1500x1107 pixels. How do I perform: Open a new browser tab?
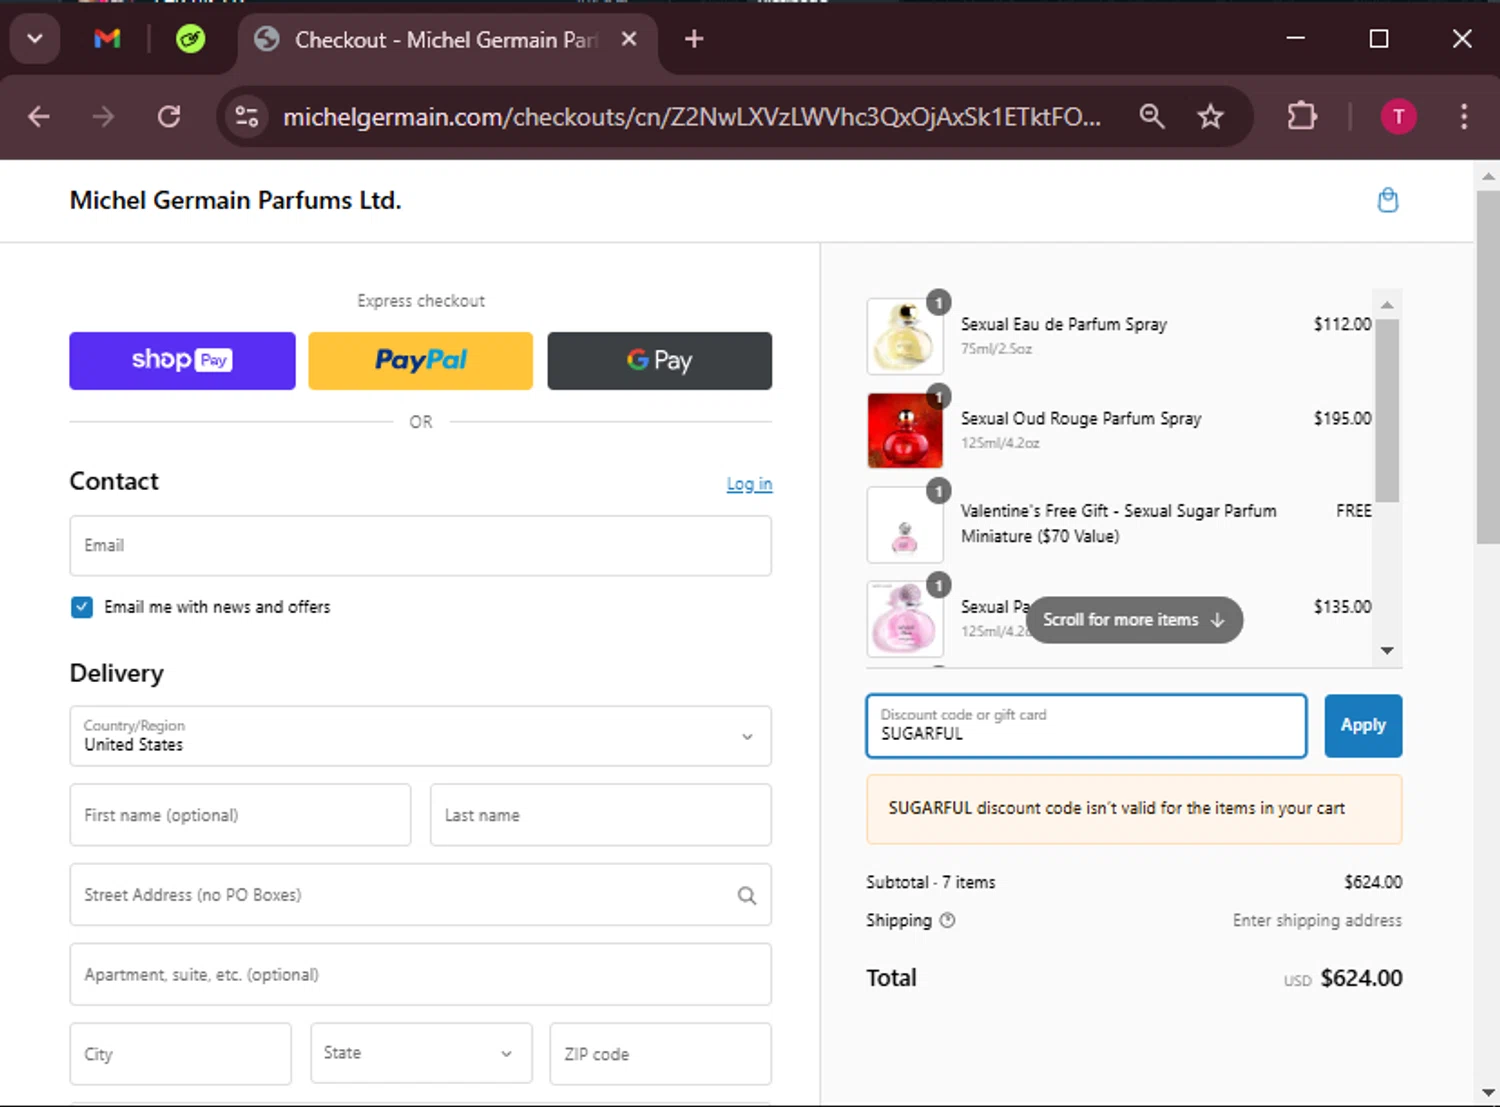(x=694, y=39)
